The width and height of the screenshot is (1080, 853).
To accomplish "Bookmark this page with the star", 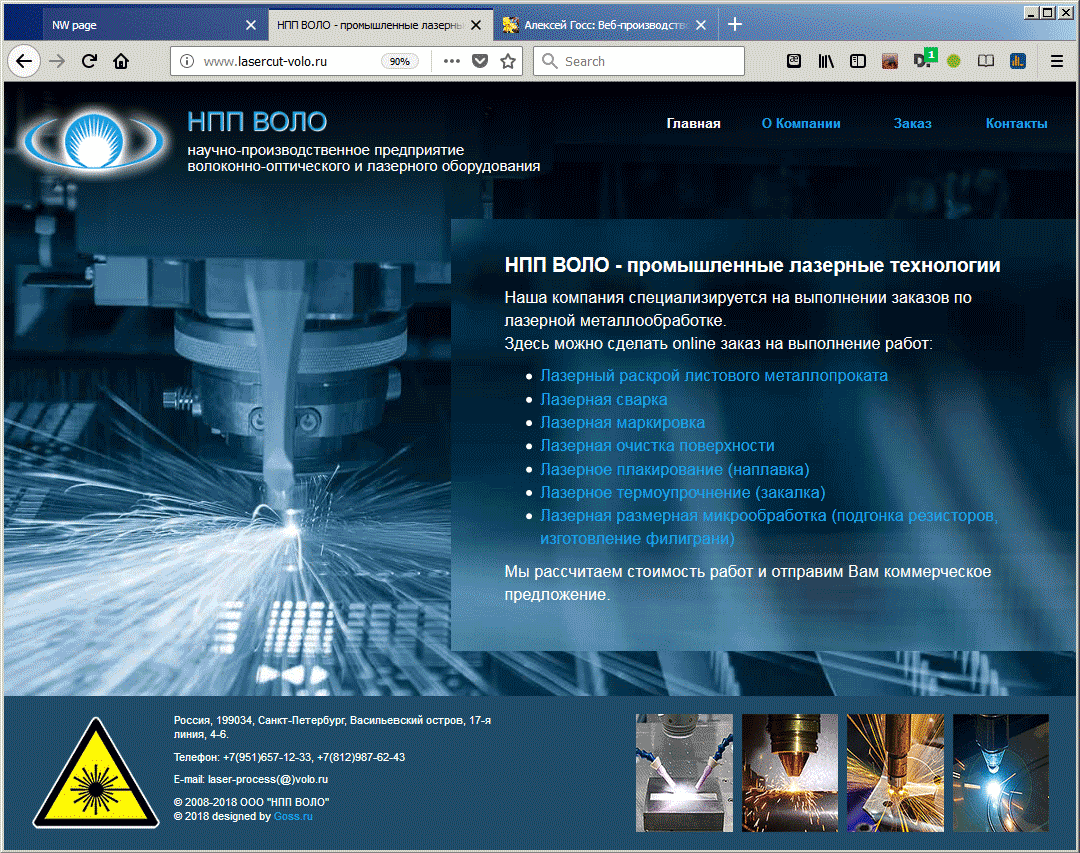I will (508, 61).
